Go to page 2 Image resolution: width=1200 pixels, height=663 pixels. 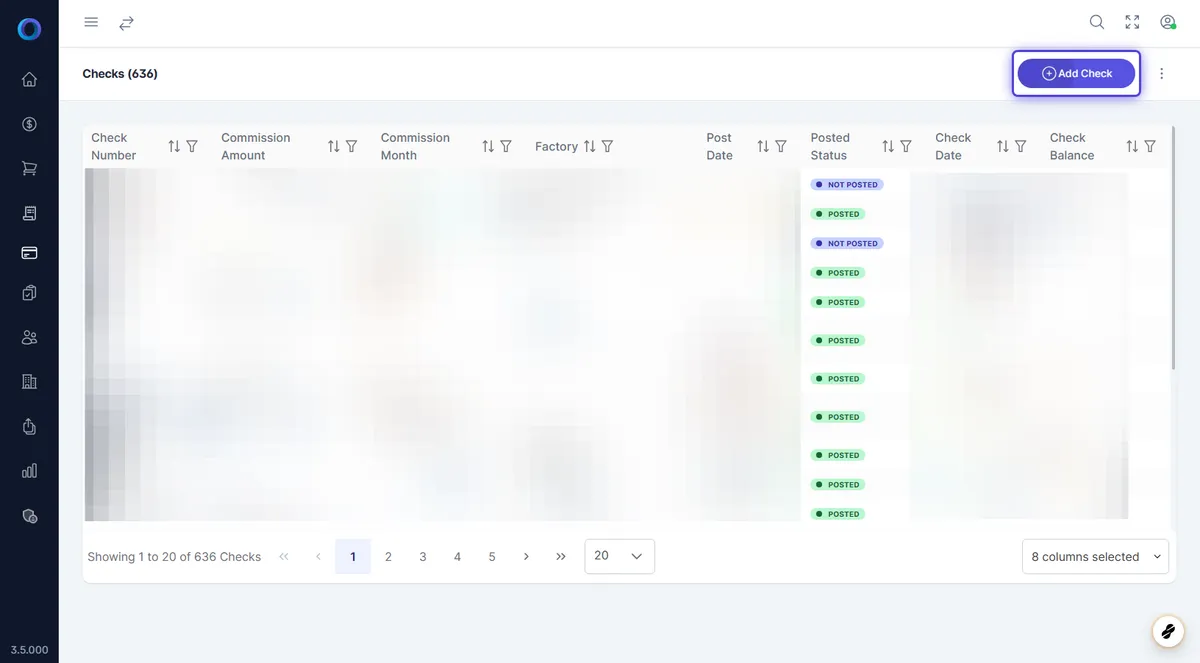388,556
